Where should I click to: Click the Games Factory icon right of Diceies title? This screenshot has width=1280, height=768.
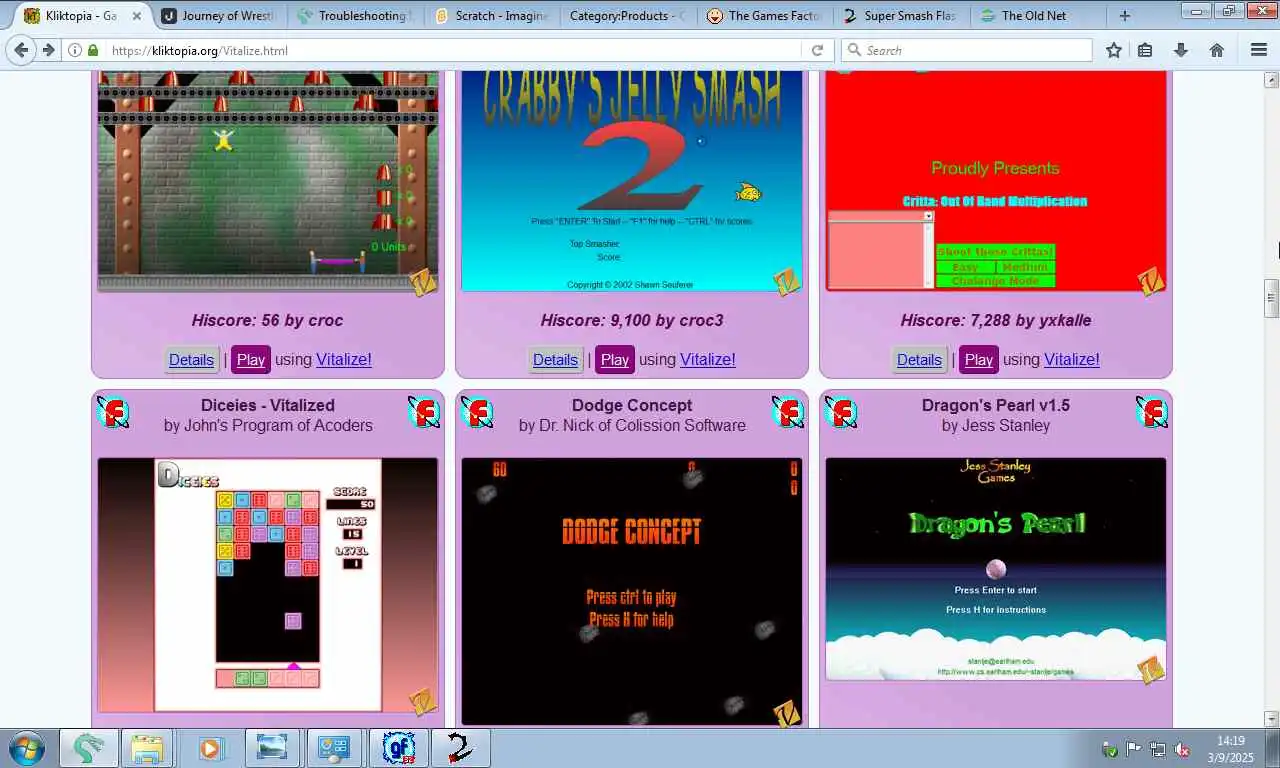coord(424,412)
